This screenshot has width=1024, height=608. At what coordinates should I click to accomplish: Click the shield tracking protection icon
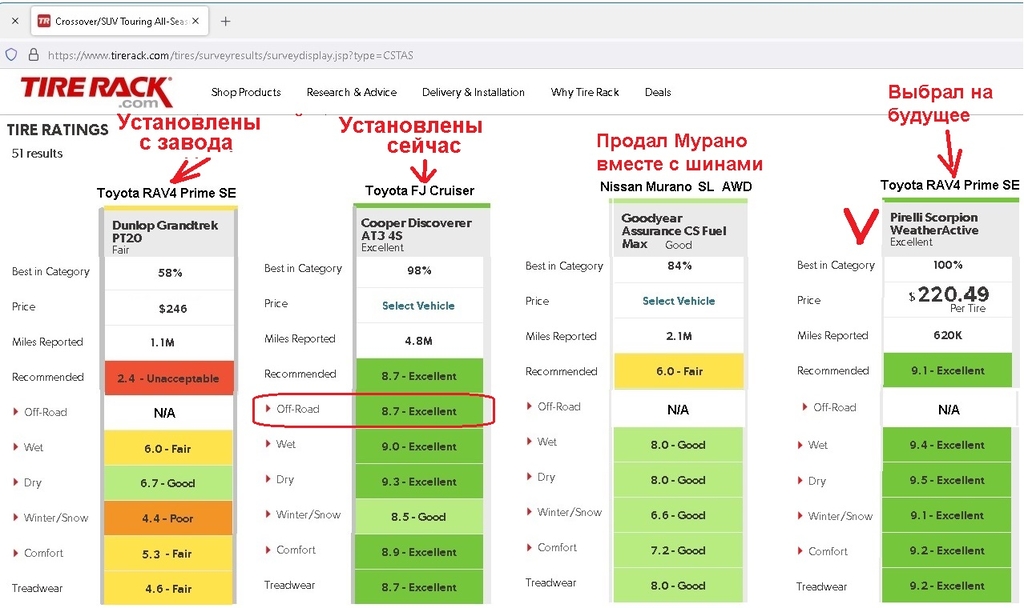tap(12, 55)
